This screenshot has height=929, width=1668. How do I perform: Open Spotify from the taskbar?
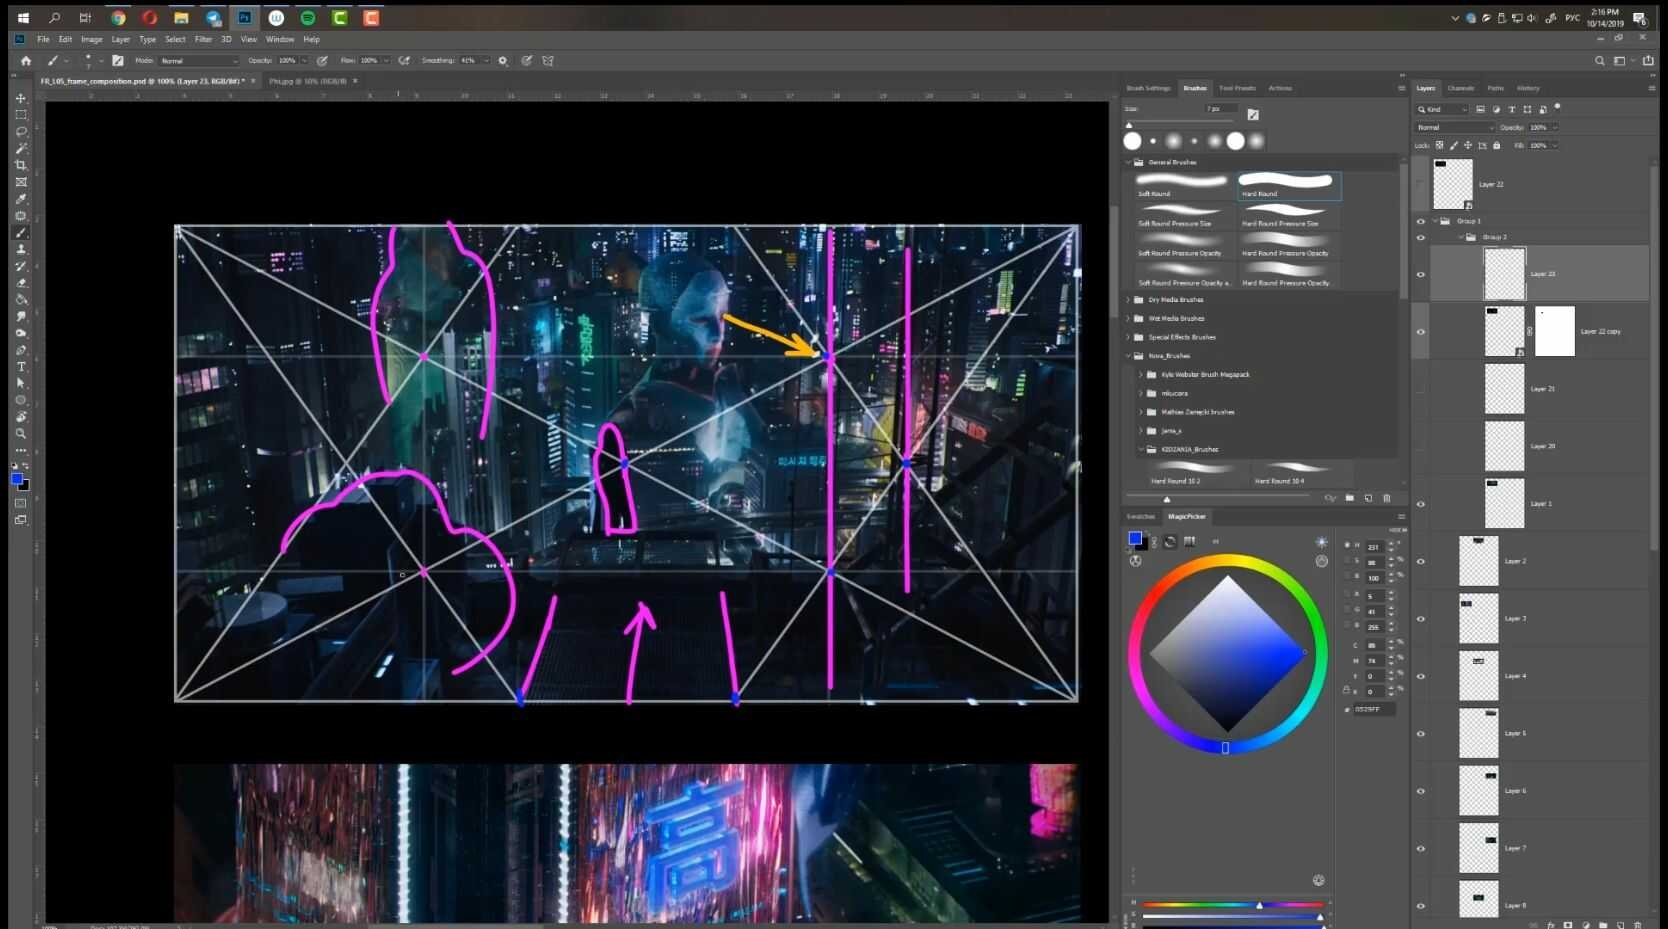tap(308, 18)
